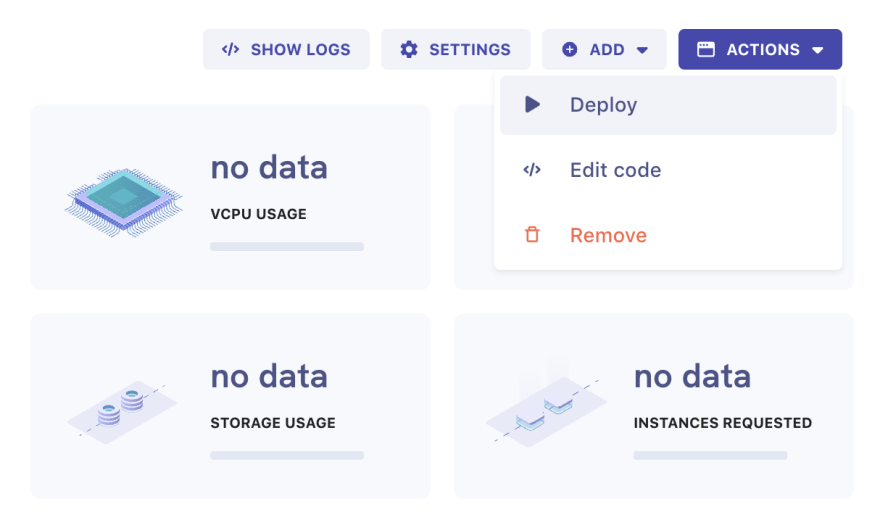Screen dimensions: 880x528
Task: Click 'no data' in instances requested card
Action: [x=692, y=377]
